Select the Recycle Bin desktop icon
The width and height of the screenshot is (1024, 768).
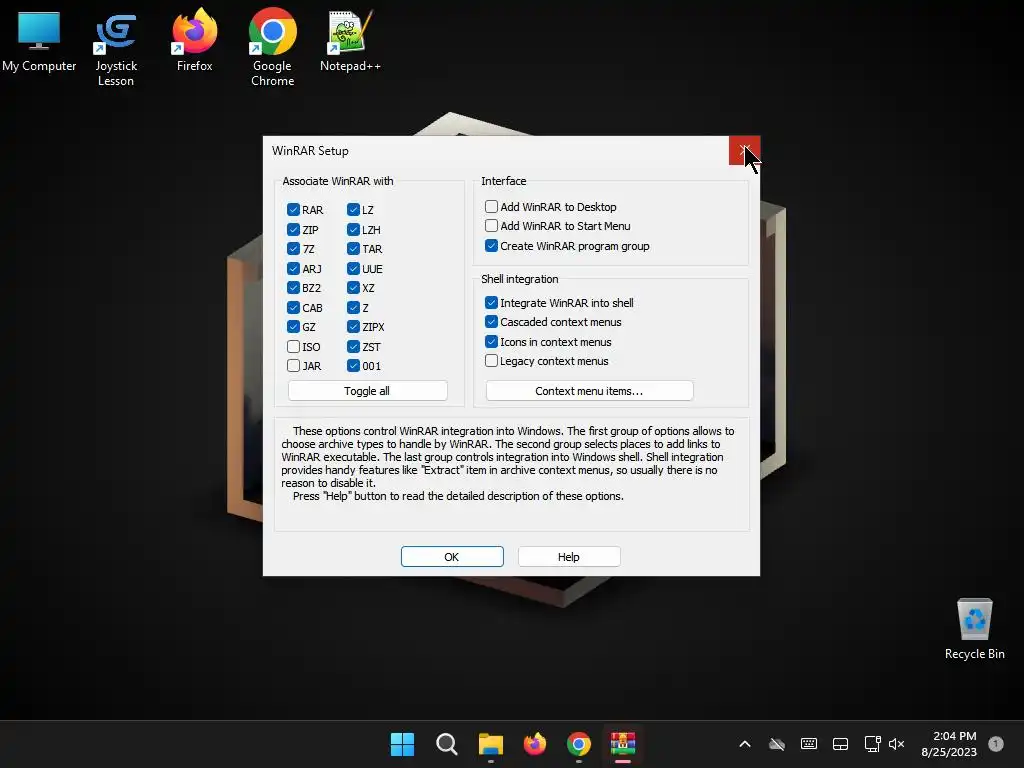click(974, 629)
